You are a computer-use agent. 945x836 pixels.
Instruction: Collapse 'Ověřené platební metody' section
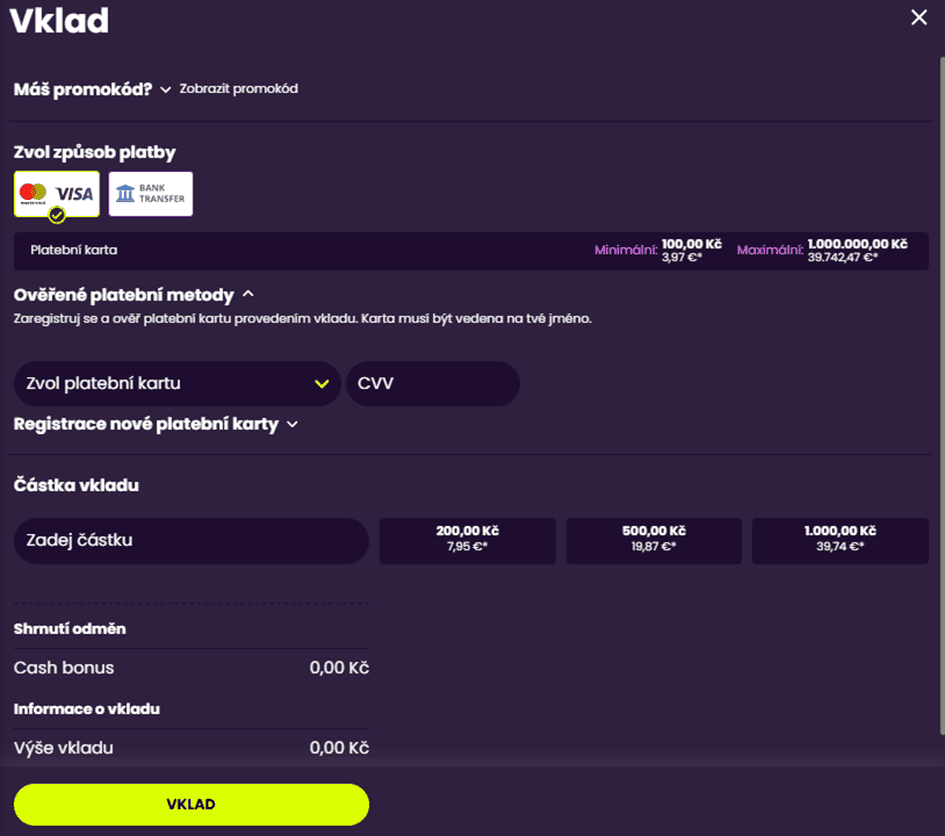134,295
